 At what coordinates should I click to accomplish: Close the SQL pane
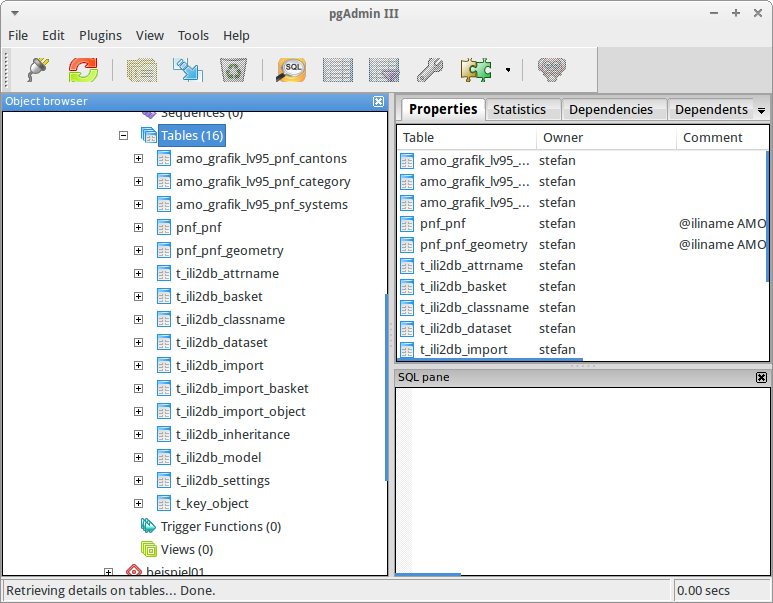tap(761, 377)
